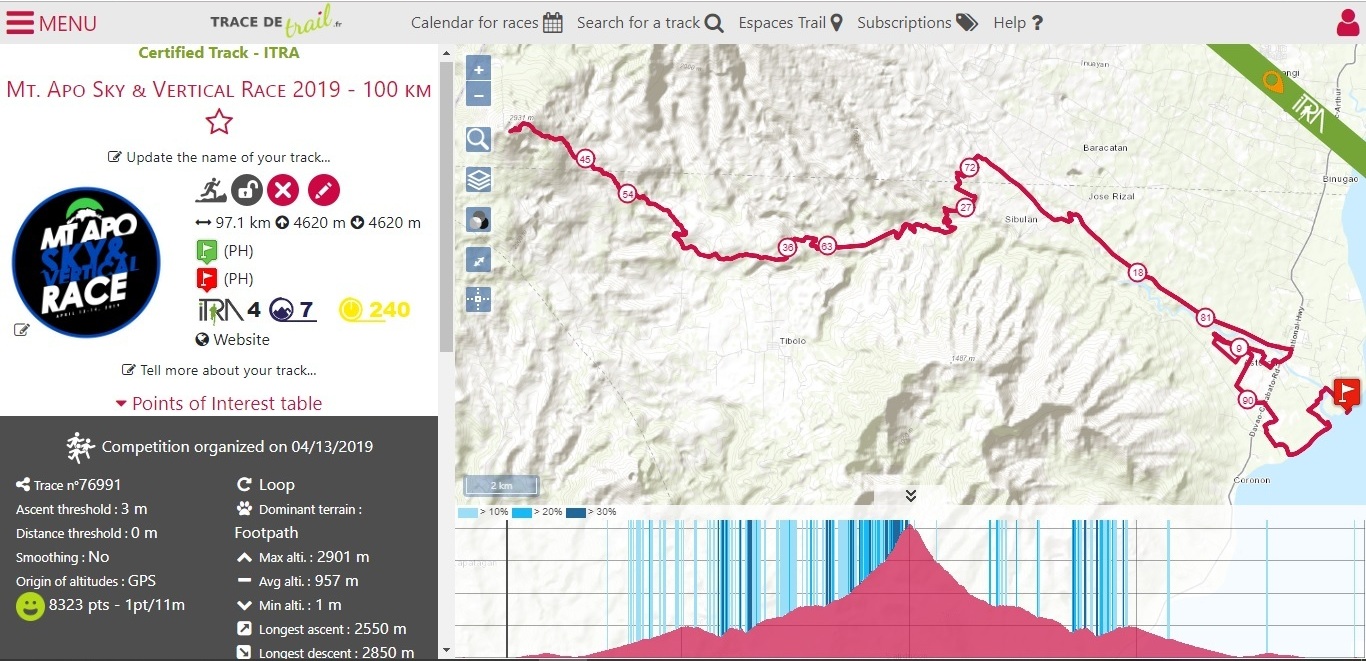Viewport: 1366px width, 661px height.
Task: Click the Origin of altitudes : GPS text
Action: point(86,581)
